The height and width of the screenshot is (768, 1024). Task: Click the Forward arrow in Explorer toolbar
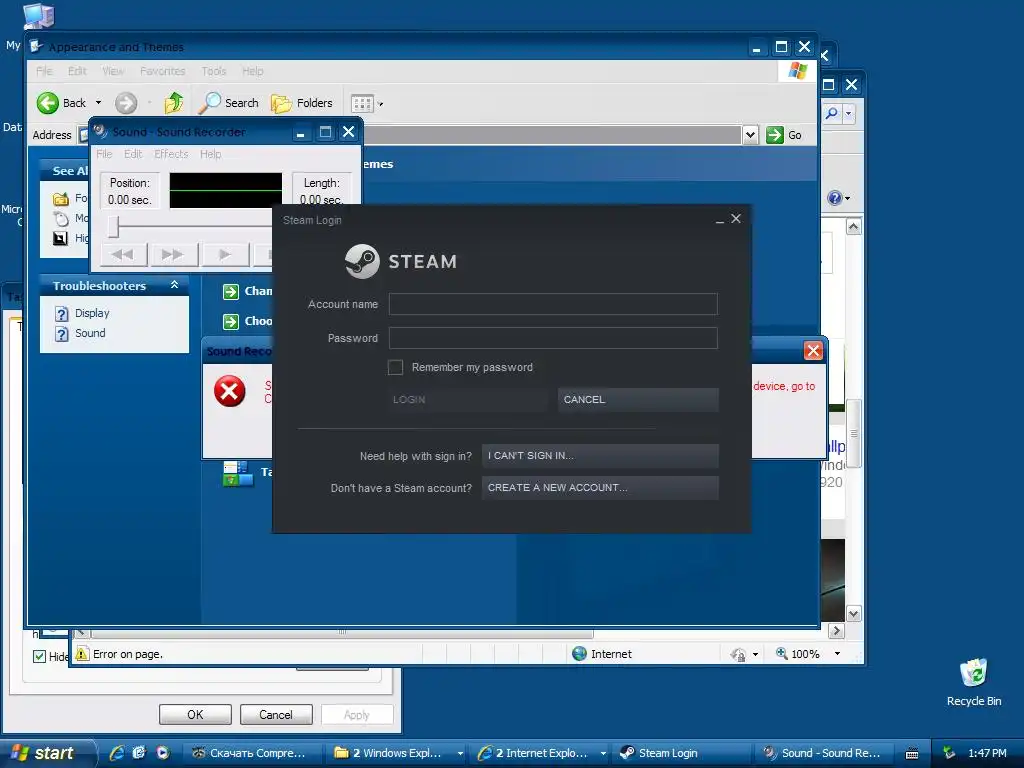point(126,103)
